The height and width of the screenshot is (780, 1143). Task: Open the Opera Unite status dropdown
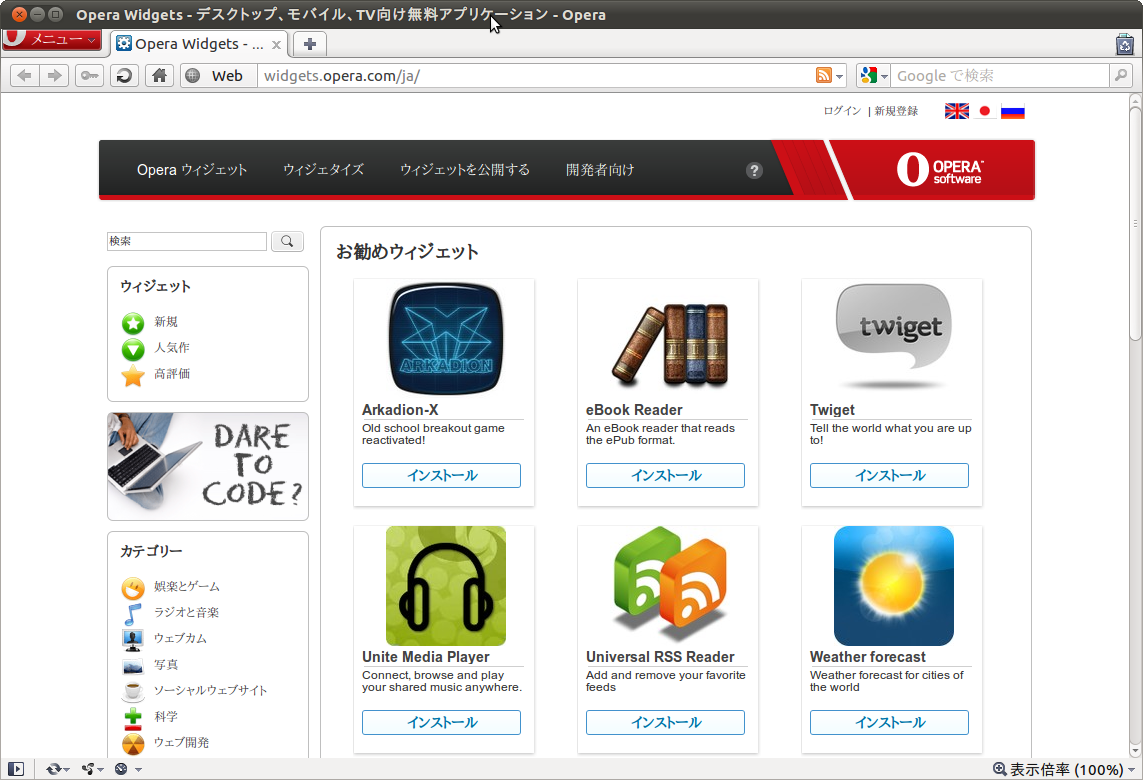pos(92,769)
